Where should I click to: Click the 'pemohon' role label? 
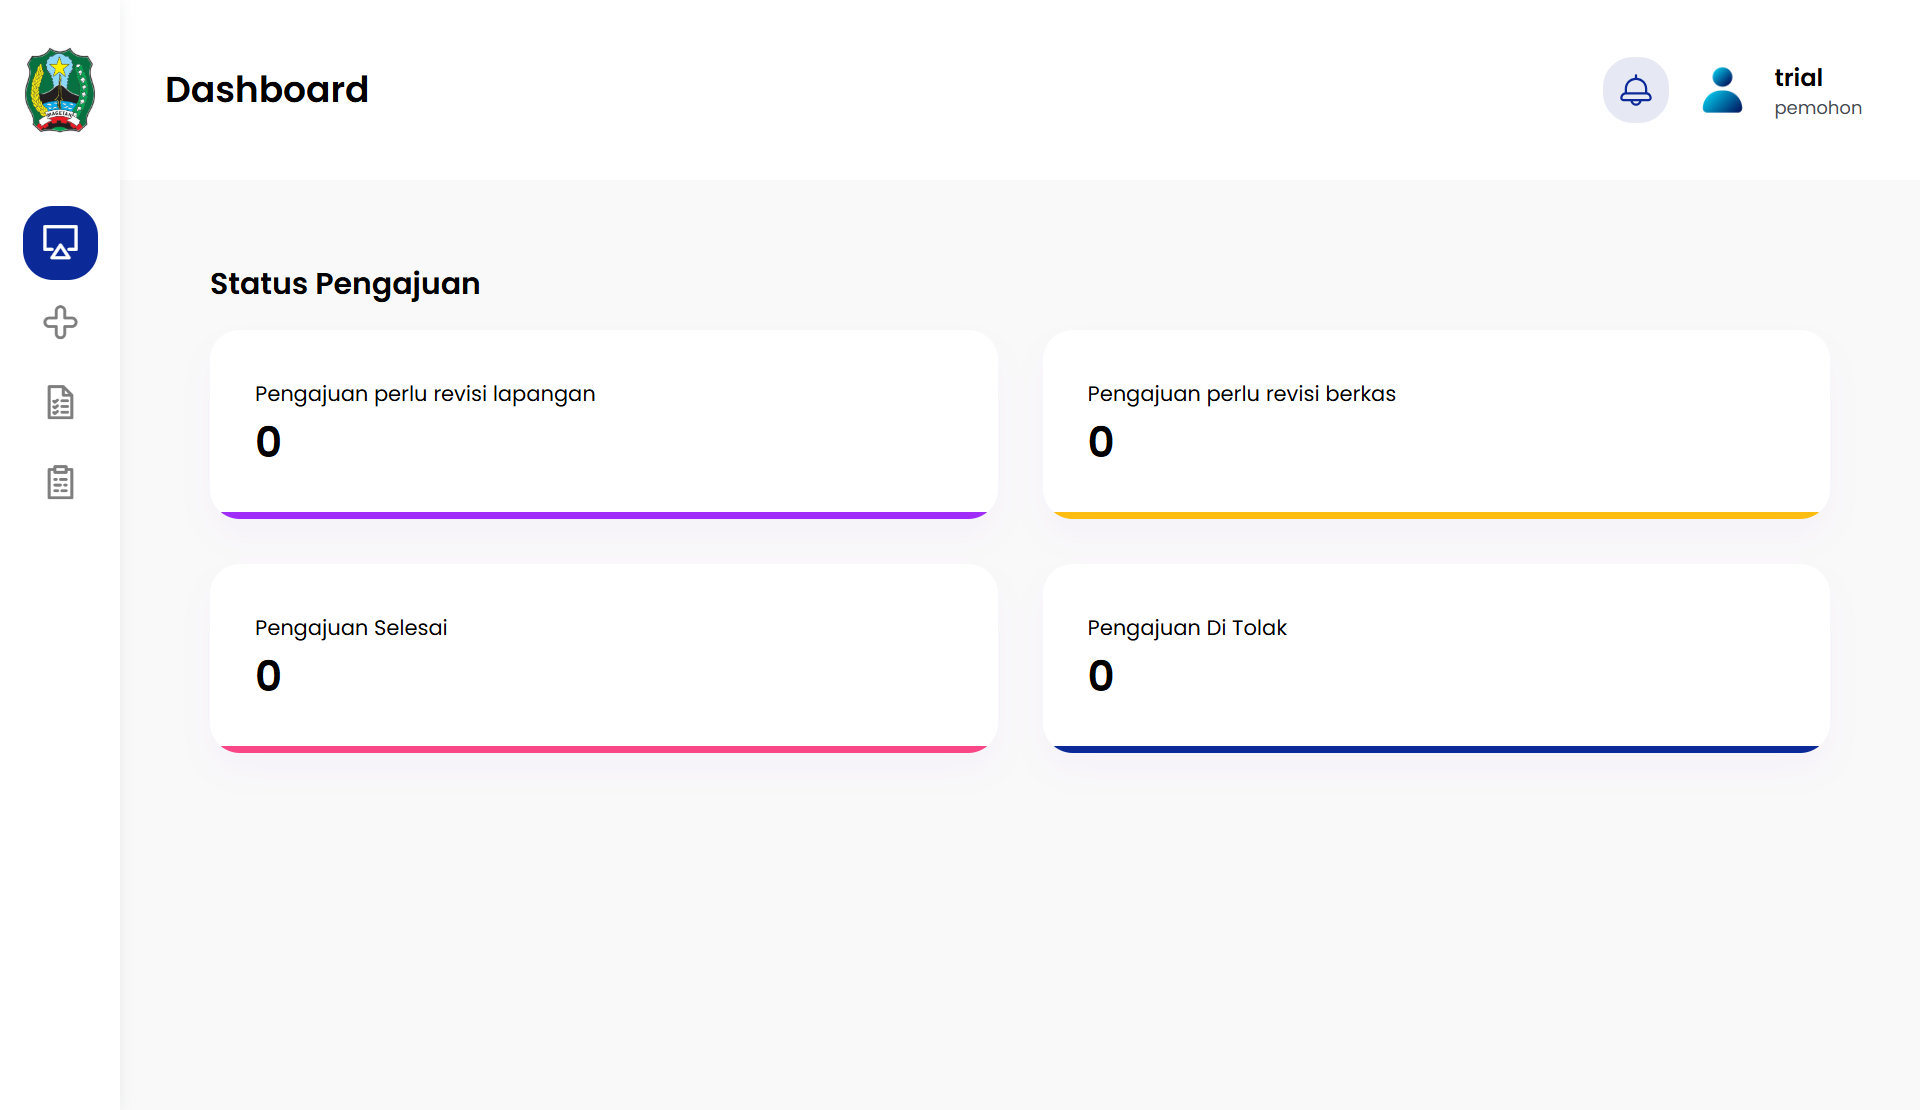pos(1817,108)
